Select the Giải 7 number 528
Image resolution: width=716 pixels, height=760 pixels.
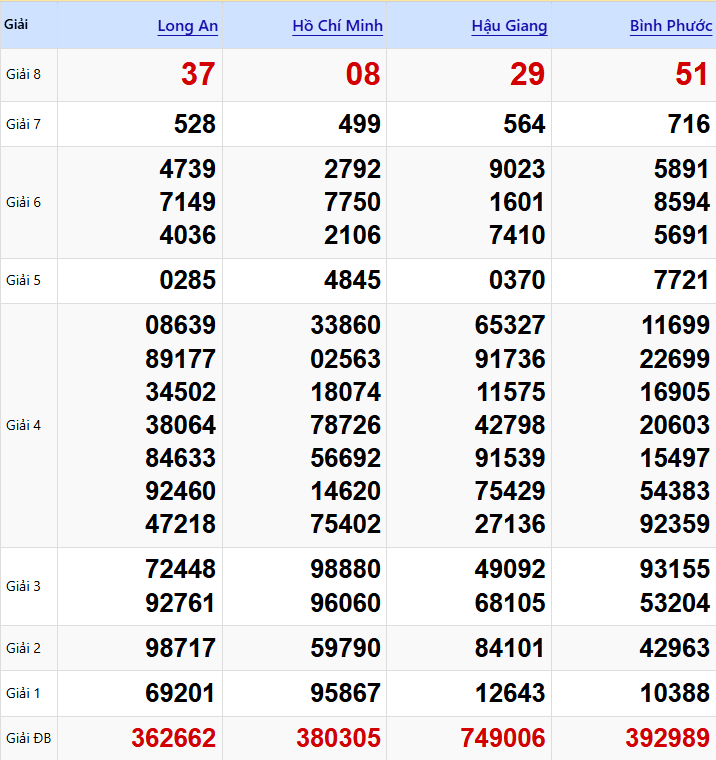194,124
